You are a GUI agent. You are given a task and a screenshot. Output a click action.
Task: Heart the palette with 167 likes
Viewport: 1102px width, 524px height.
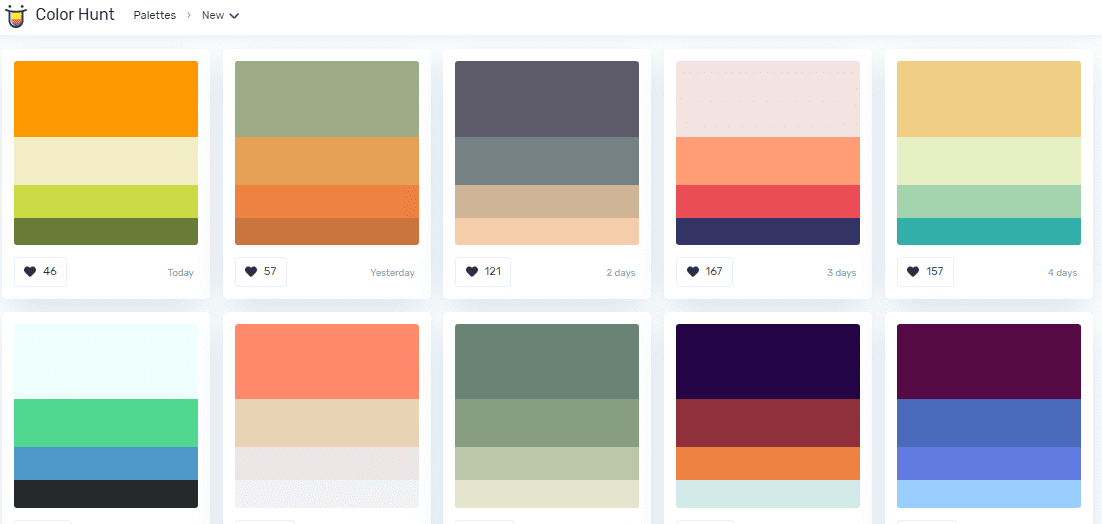point(704,272)
